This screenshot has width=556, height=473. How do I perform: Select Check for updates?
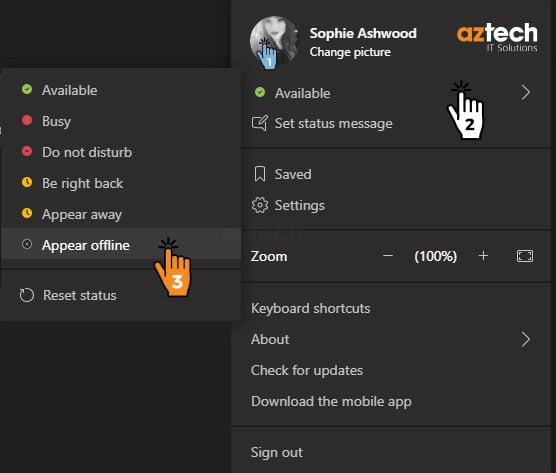pos(307,371)
